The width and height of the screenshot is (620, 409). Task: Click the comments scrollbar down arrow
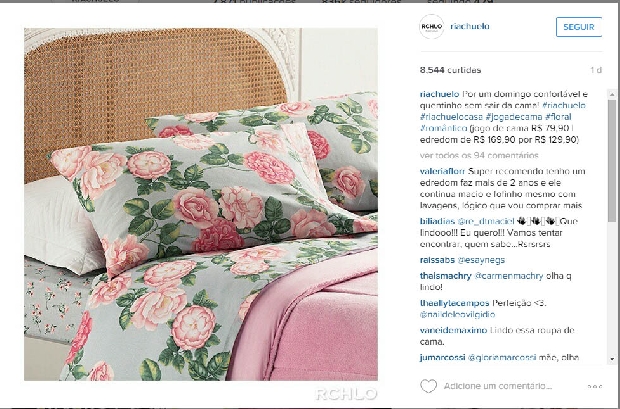tap(612, 359)
